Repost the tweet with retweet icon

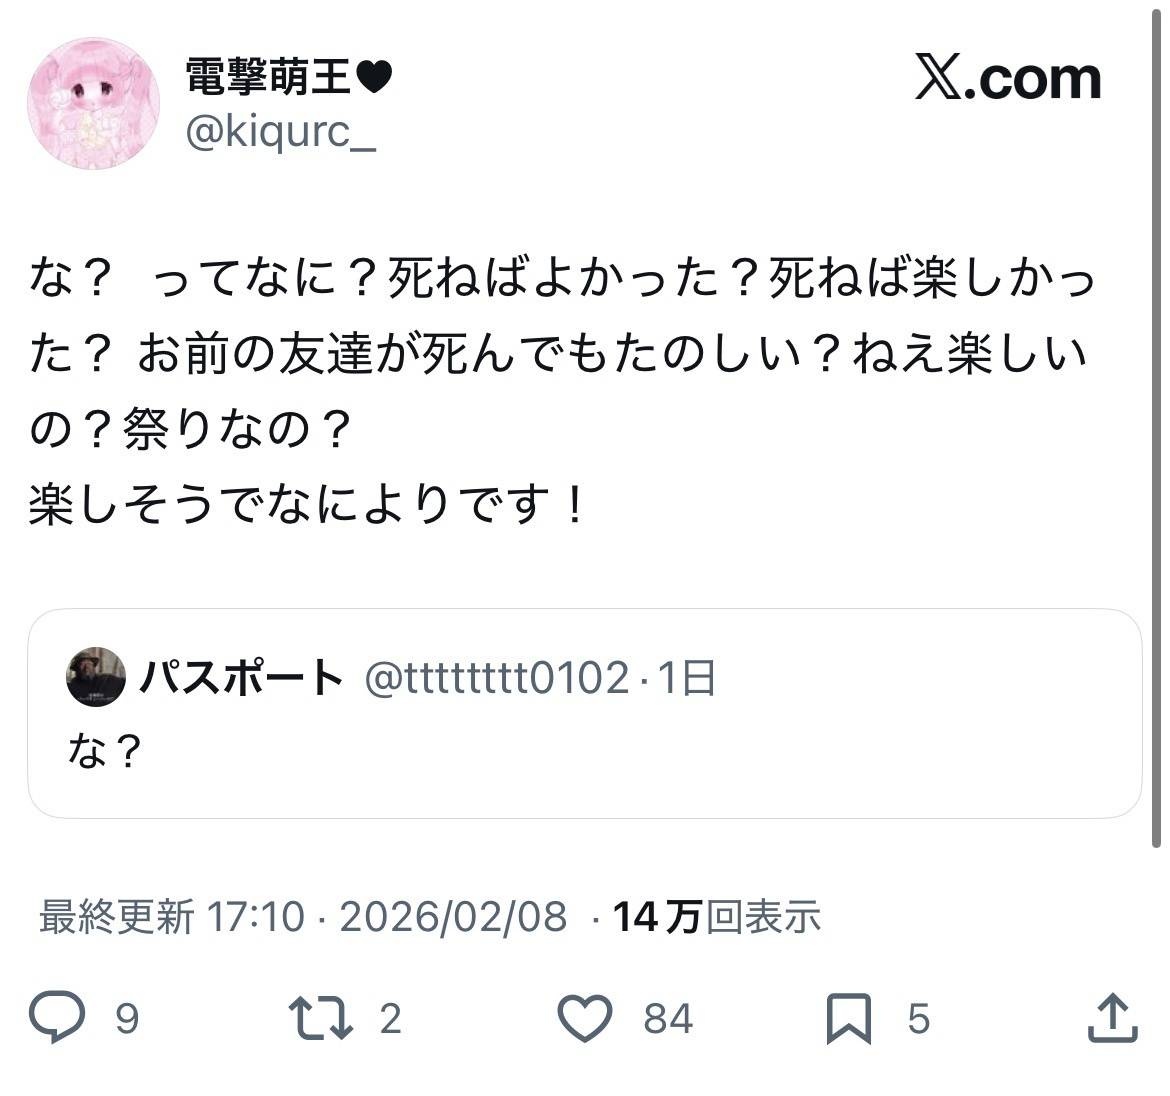tap(321, 1018)
